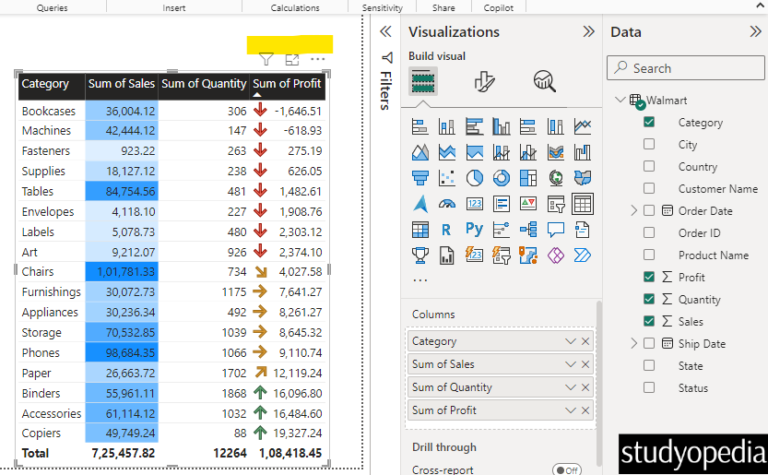
Task: Select the Metrics trophy visual
Action: coord(420,255)
